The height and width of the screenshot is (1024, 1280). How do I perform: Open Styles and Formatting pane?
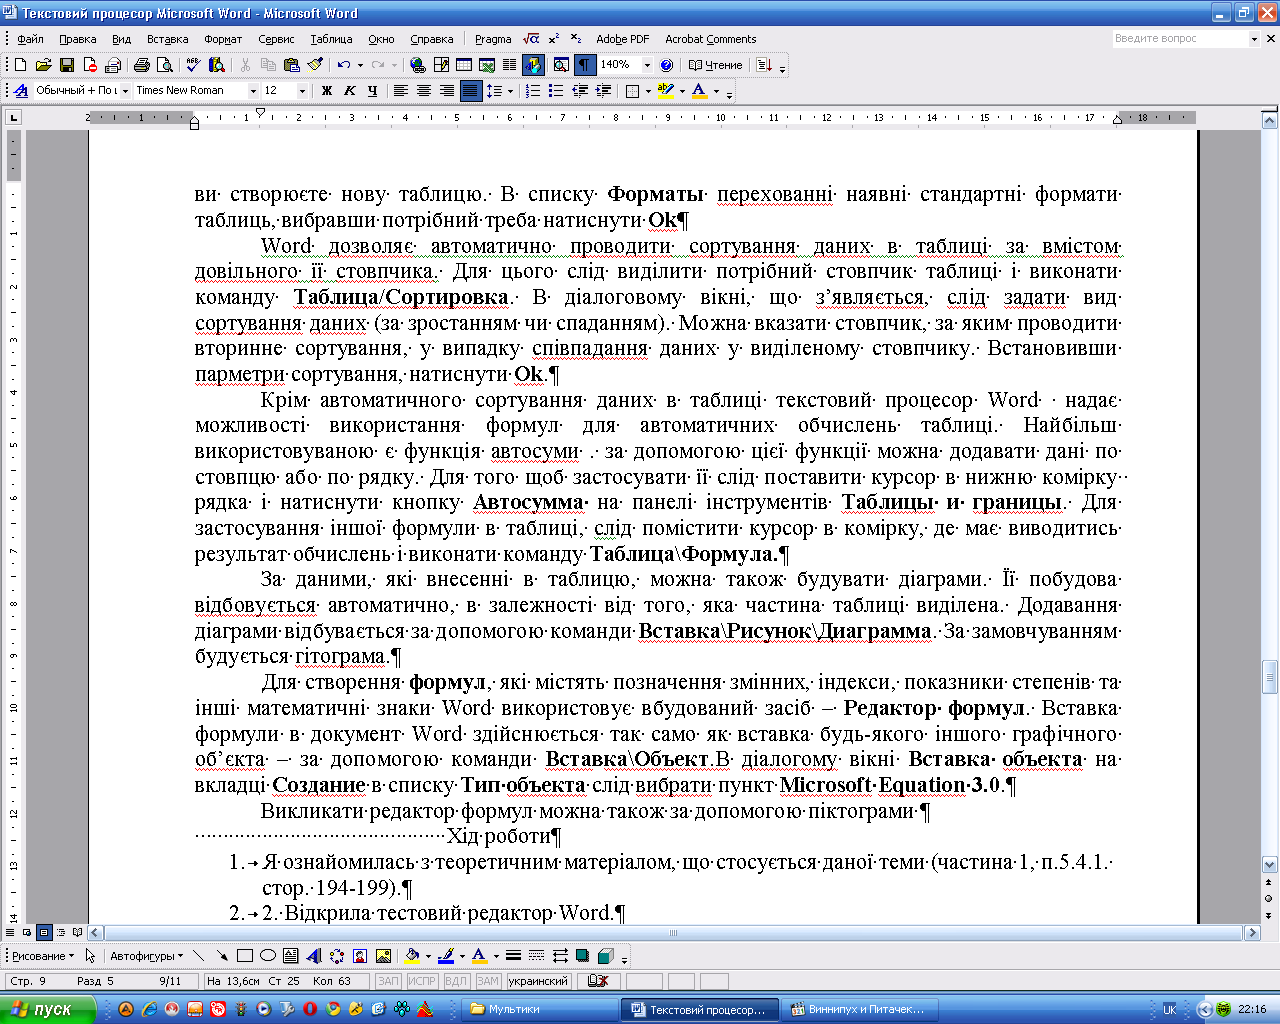tap(20, 91)
